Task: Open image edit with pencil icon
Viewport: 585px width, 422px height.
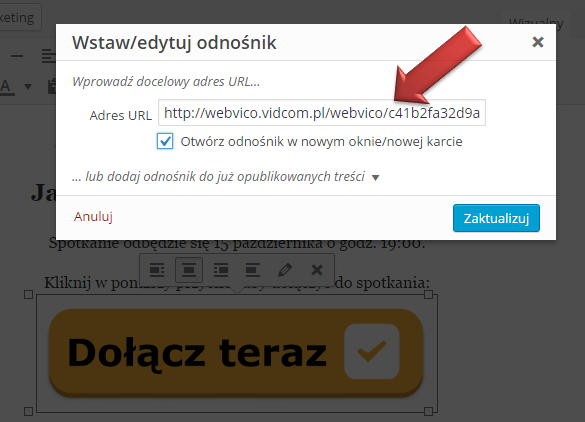Action: [x=285, y=270]
